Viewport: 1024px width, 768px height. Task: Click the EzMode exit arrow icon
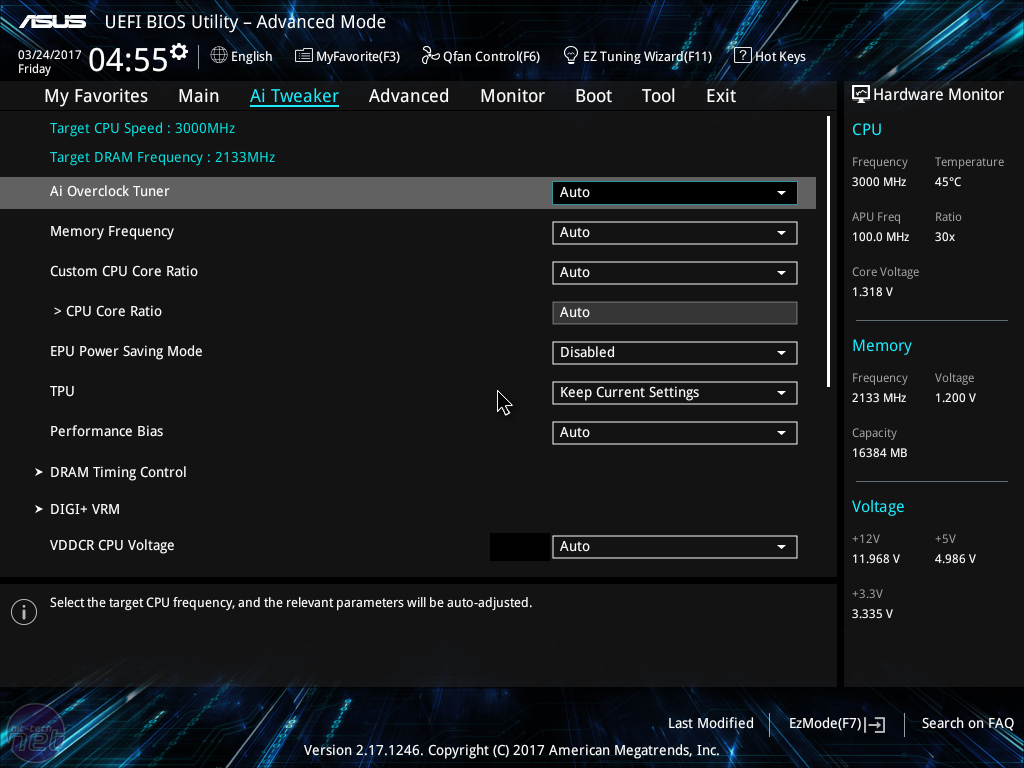tap(875, 724)
